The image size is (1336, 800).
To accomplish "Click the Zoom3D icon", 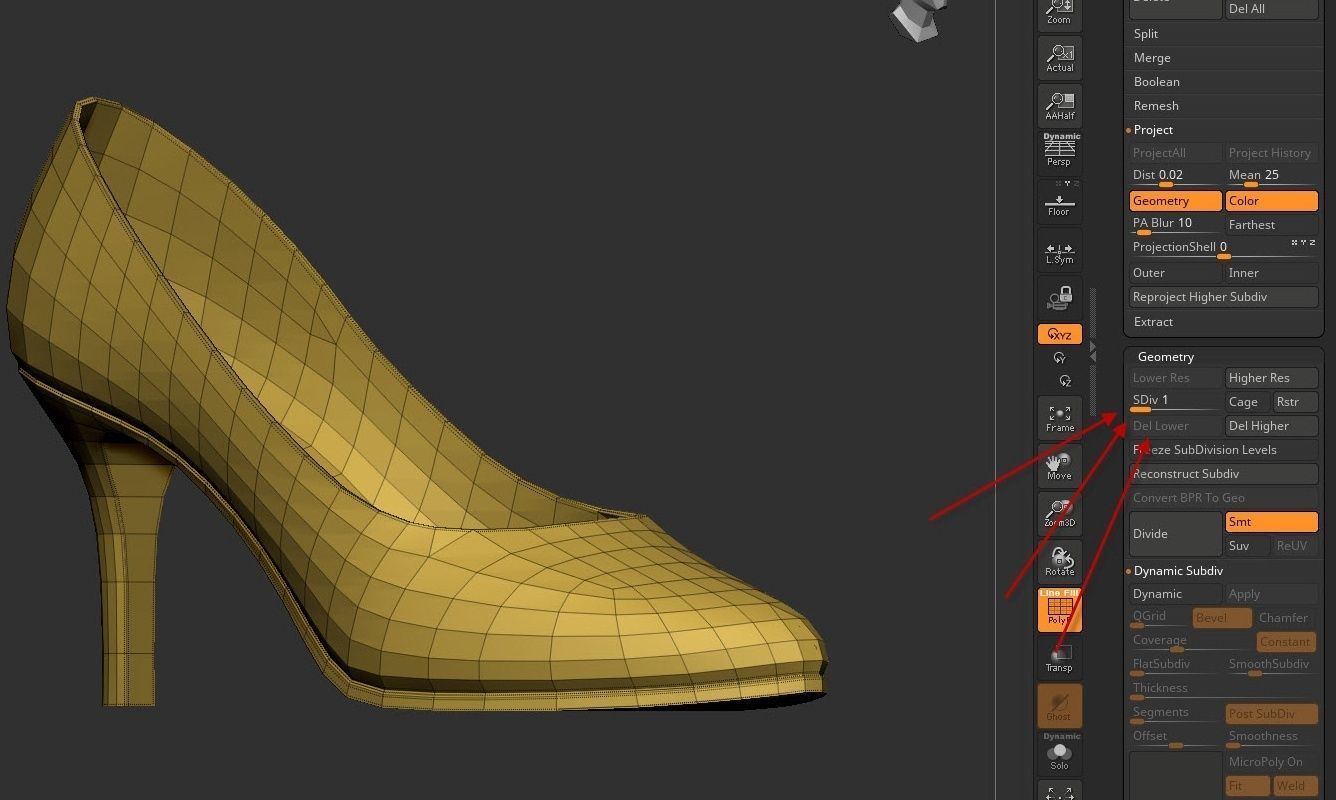I will click(x=1059, y=514).
